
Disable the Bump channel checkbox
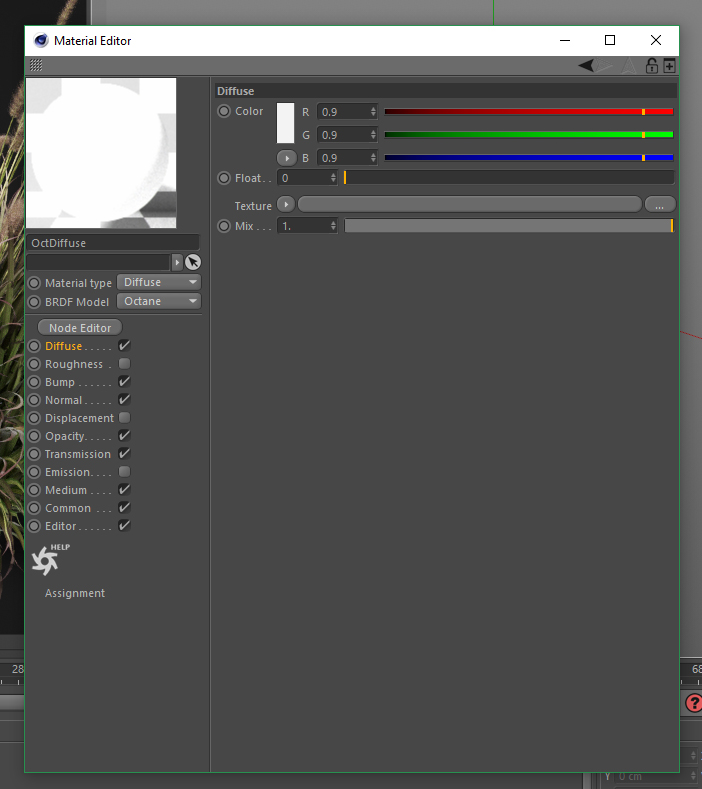[124, 381]
